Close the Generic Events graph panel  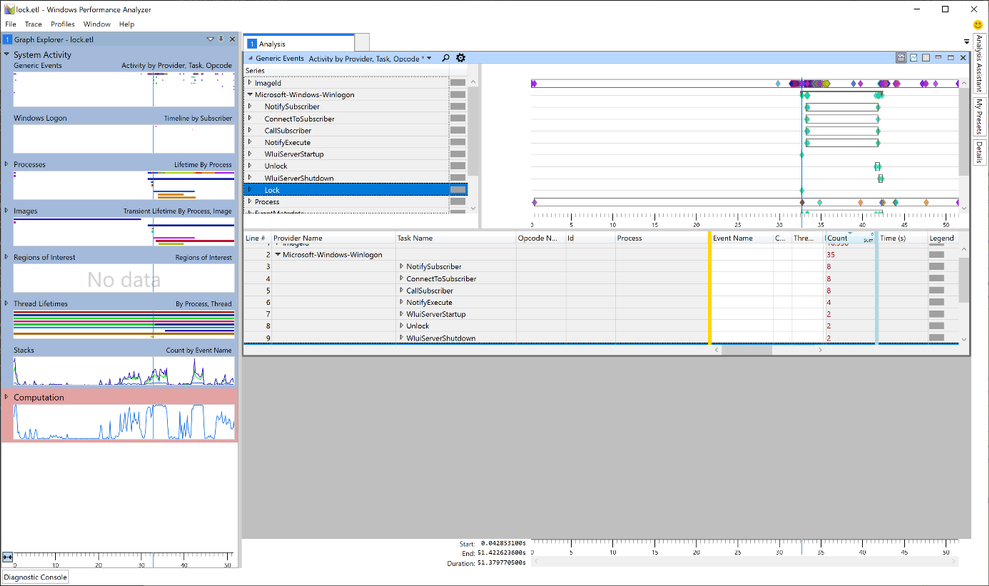963,57
